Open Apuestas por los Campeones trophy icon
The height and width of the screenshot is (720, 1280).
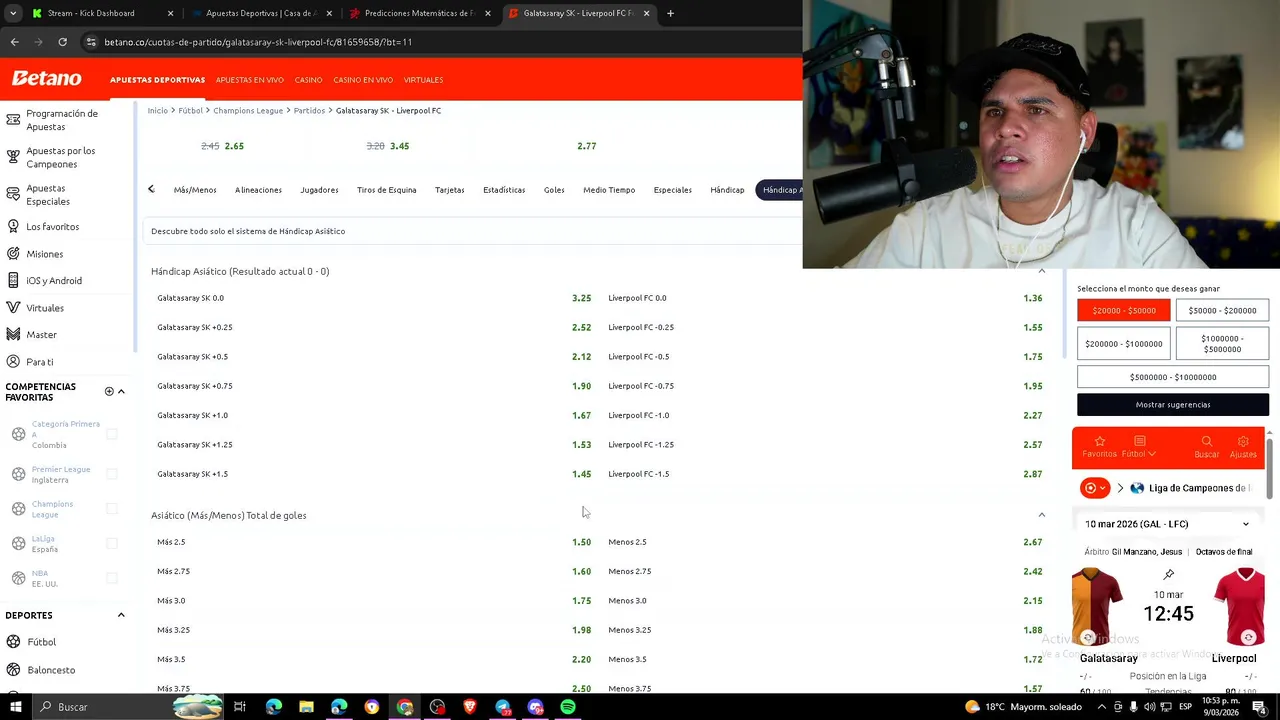[13, 157]
